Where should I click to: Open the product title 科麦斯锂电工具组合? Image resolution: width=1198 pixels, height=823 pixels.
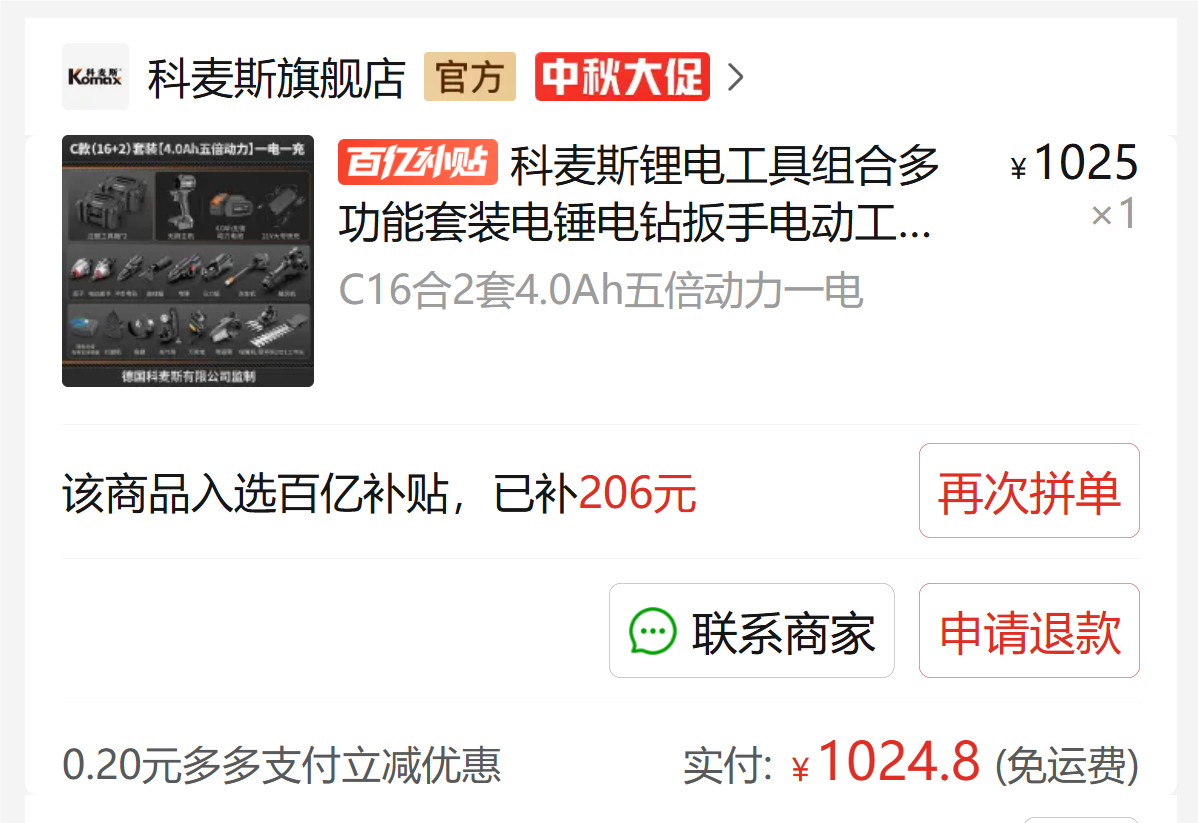point(639,194)
